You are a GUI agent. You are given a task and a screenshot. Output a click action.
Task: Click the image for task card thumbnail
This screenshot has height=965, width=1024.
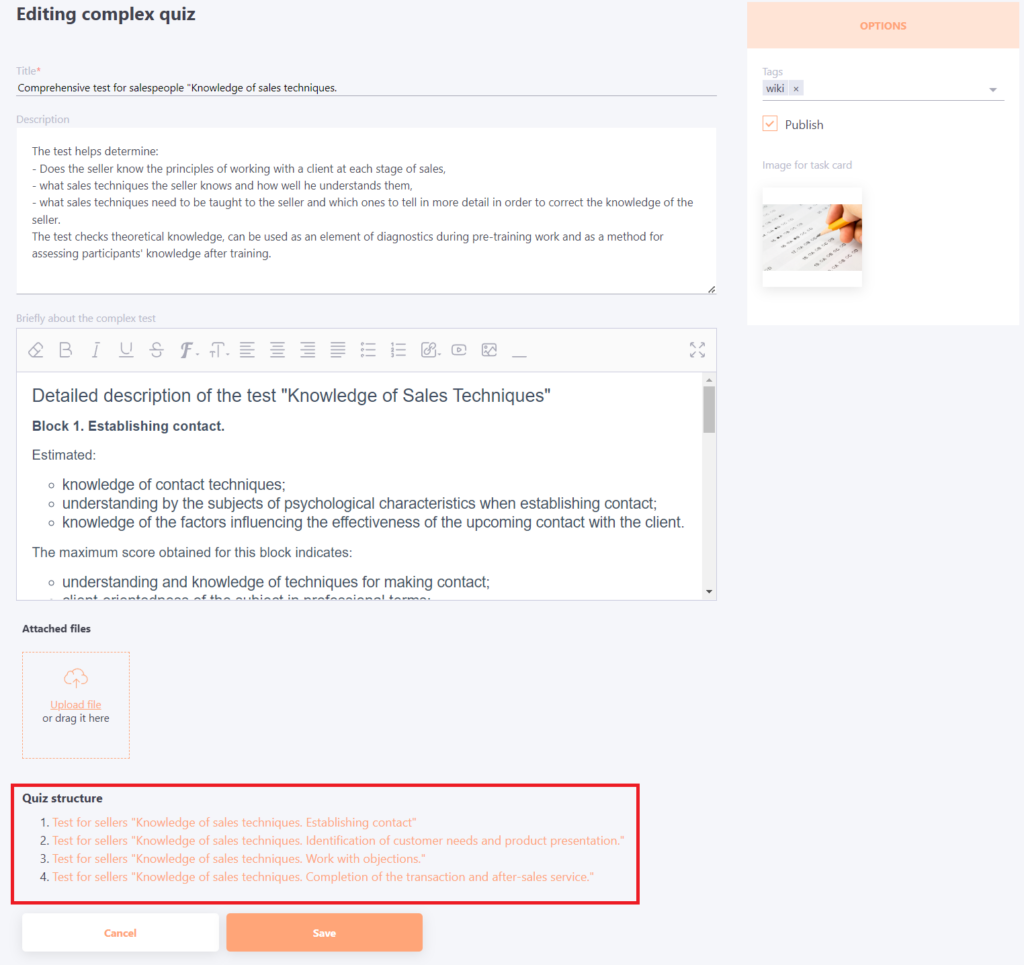click(x=811, y=236)
